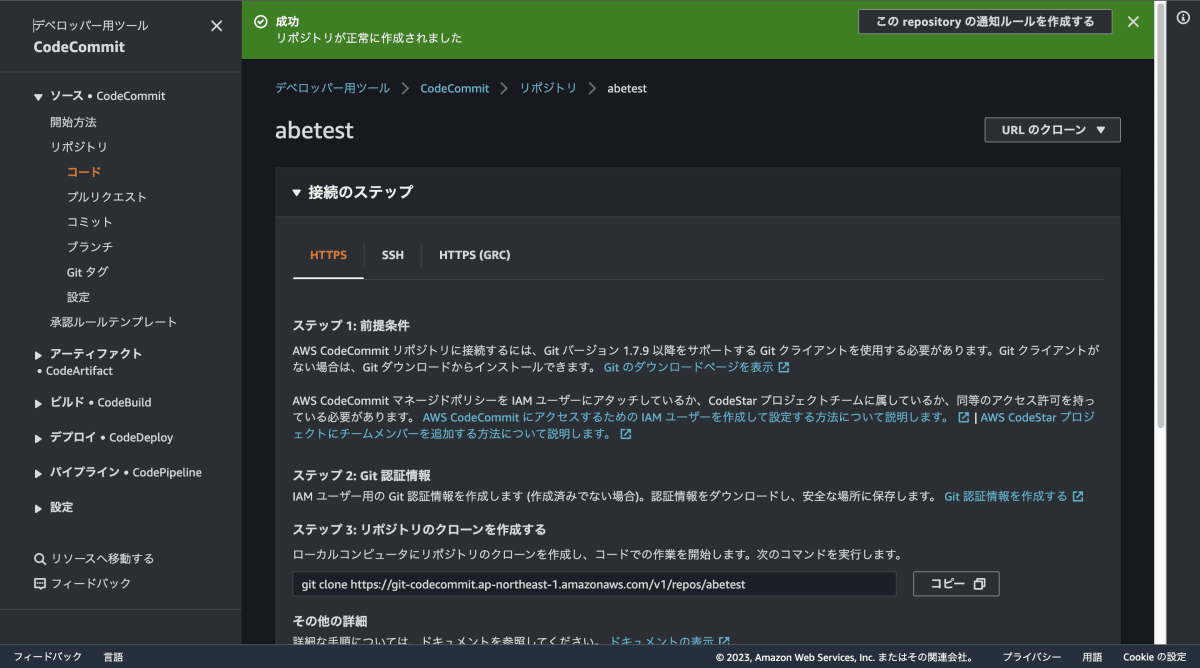Image resolution: width=1200 pixels, height=668 pixels.
Task: Click the フィードバック speech bubble icon in sidebar
Action: tap(40, 584)
